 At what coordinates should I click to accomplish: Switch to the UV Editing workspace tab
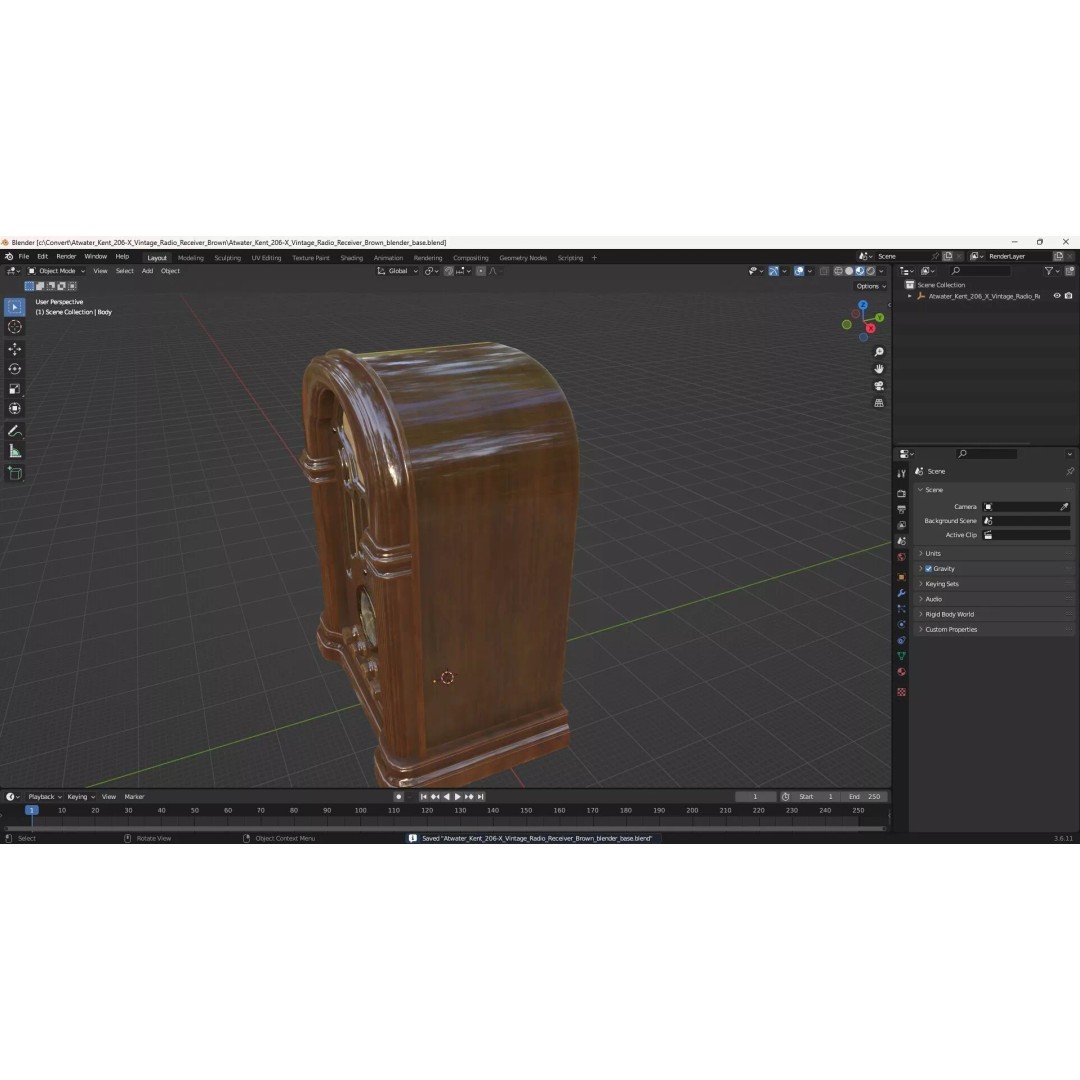(266, 258)
